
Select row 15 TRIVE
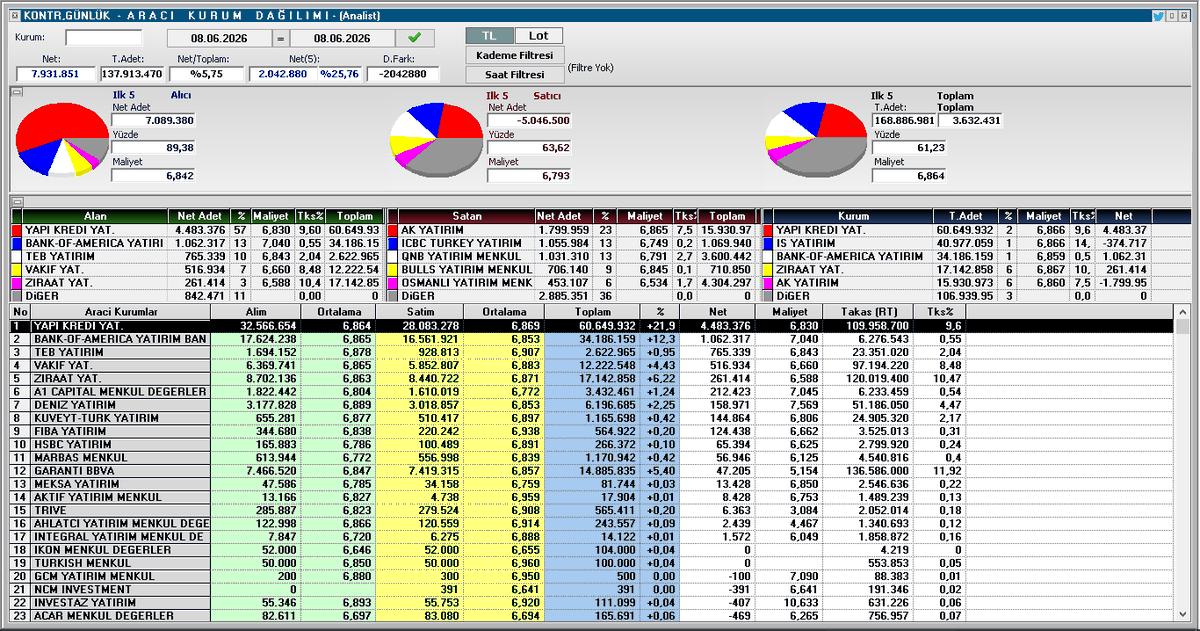(592, 509)
